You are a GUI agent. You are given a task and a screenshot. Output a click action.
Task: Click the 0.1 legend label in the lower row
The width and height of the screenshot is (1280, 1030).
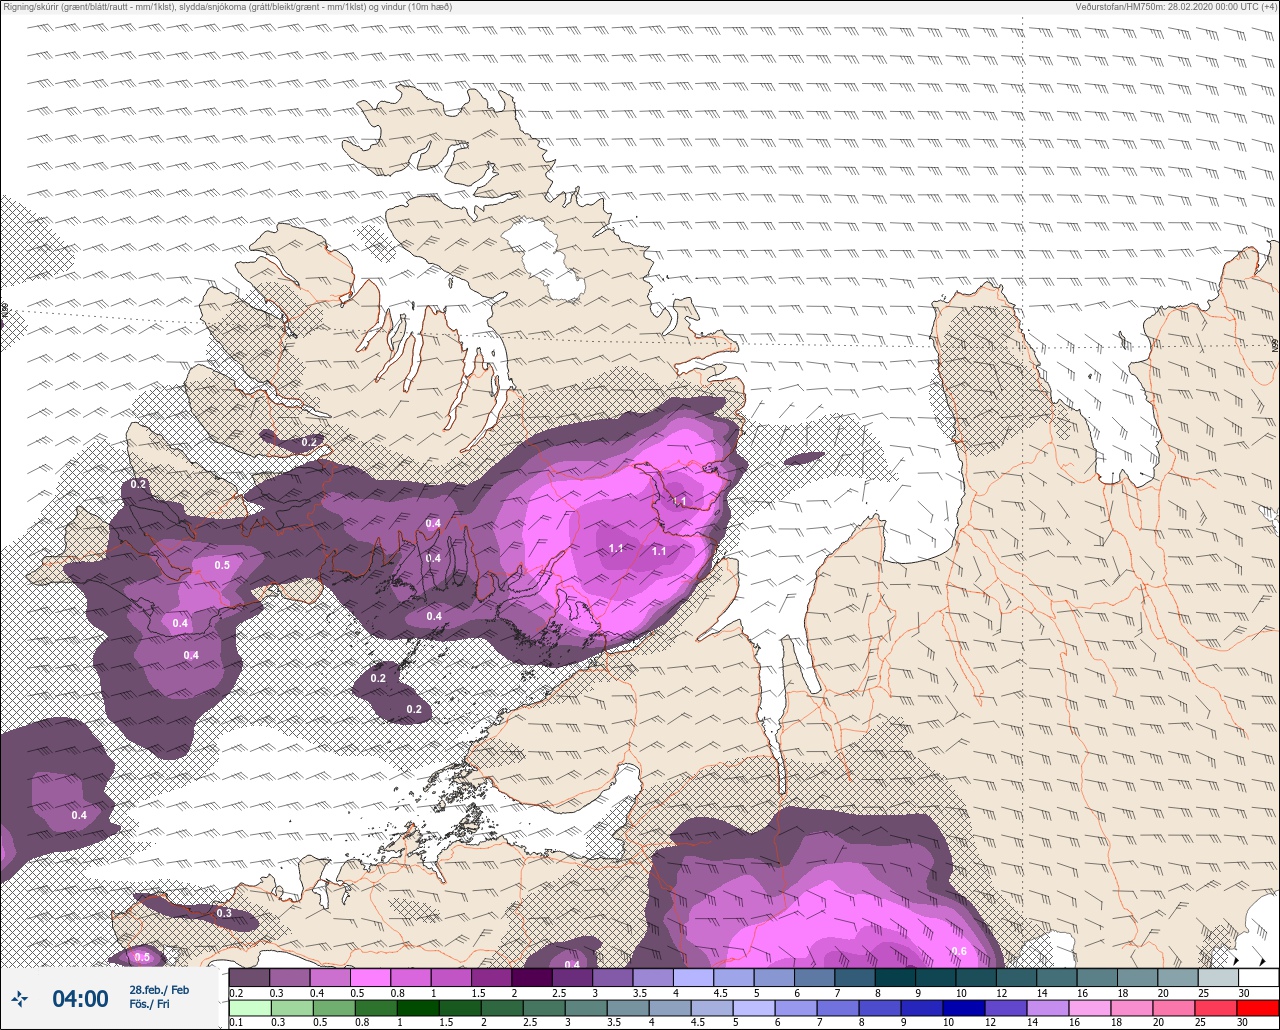pyautogui.click(x=236, y=1023)
